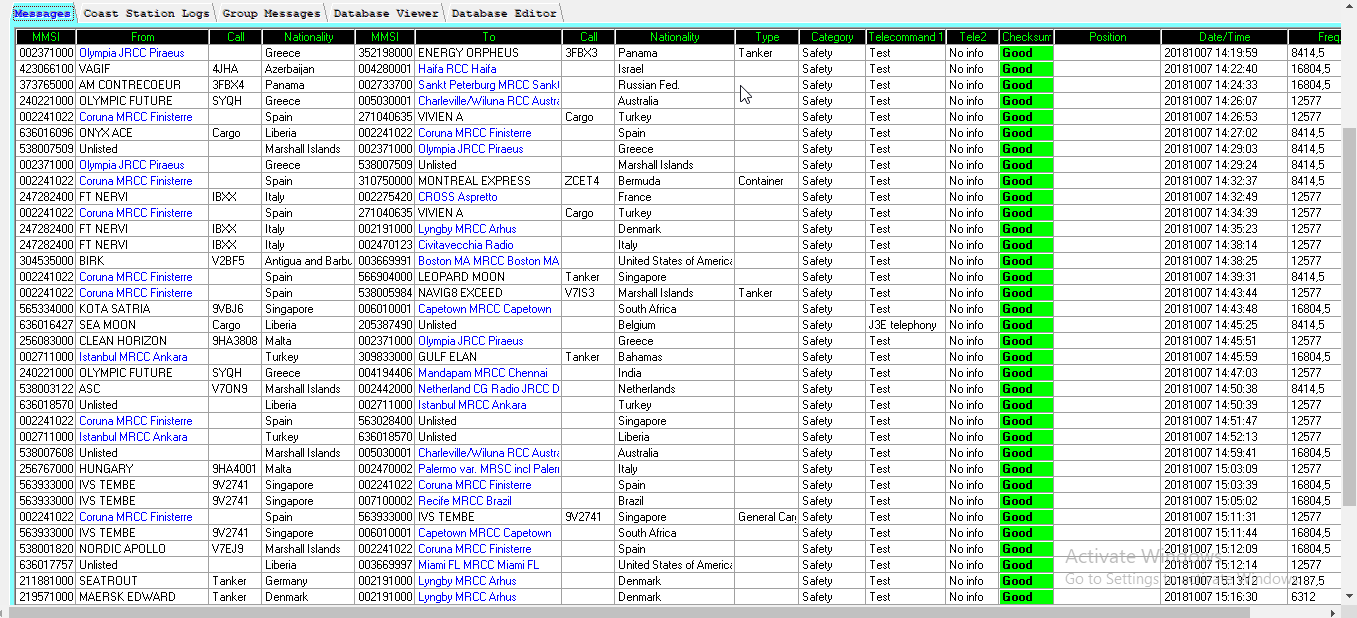Click the Checksum column header
Image resolution: width=1357 pixels, height=618 pixels.
point(1026,37)
